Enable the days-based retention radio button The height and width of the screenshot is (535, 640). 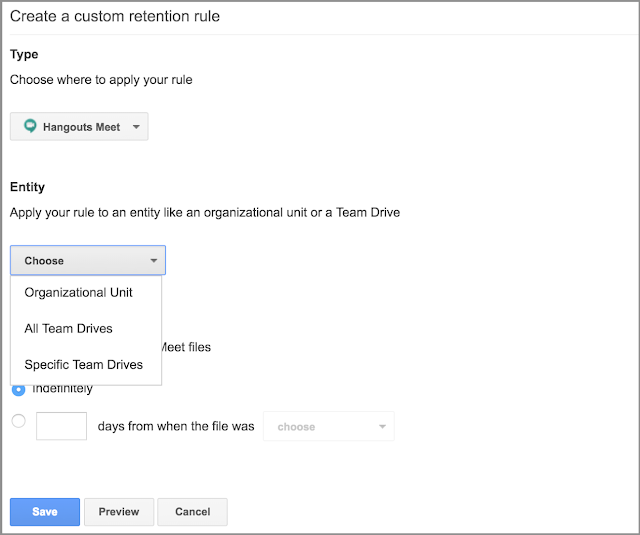tap(18, 421)
